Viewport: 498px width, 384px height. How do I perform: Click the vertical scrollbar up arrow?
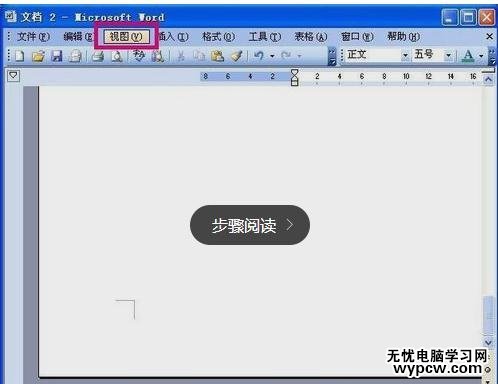[488, 80]
